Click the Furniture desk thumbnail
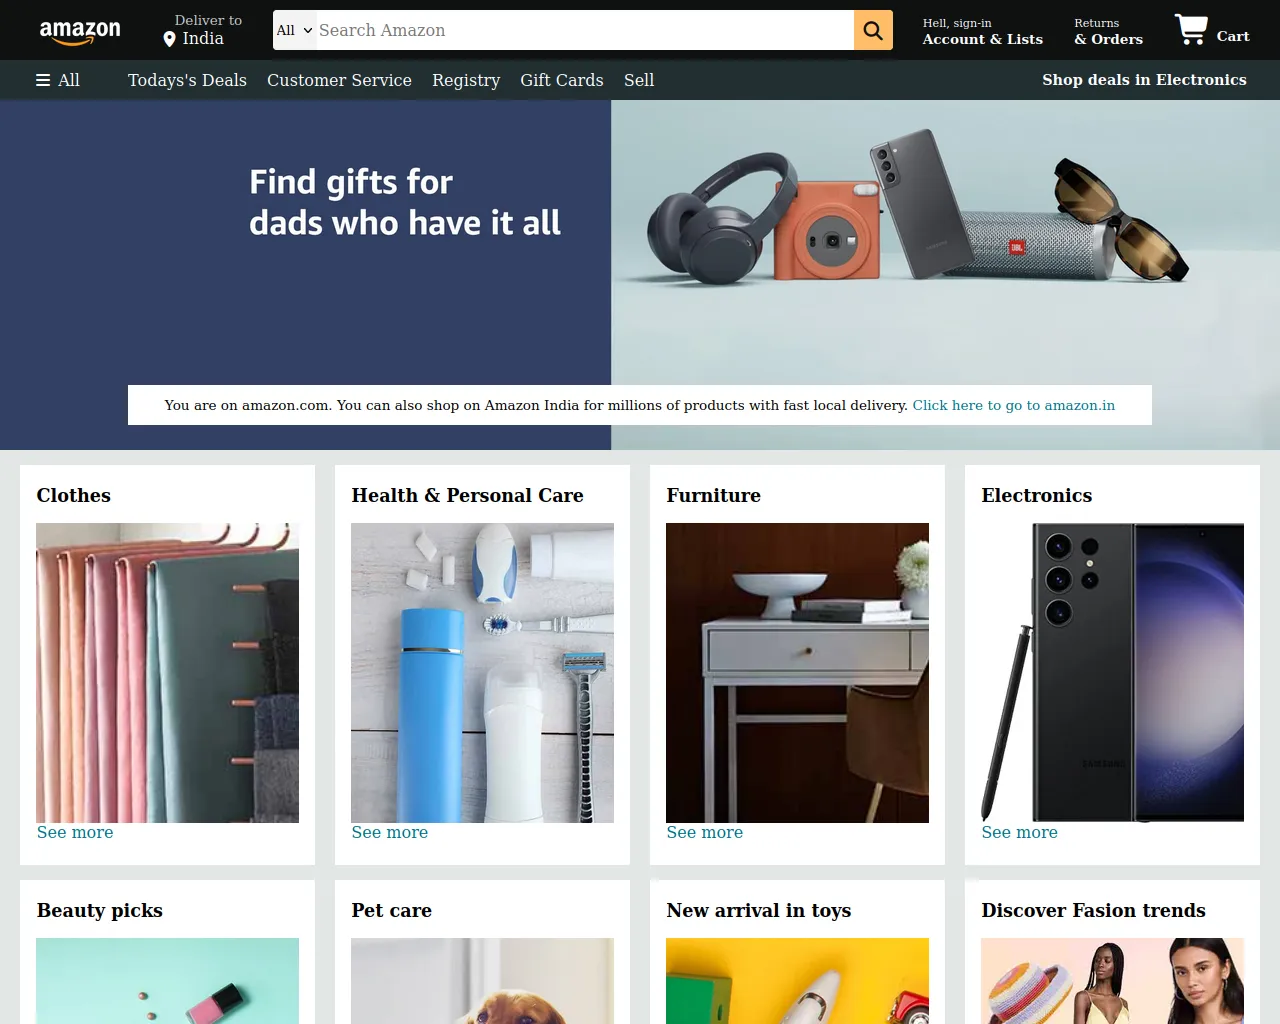 click(x=797, y=673)
